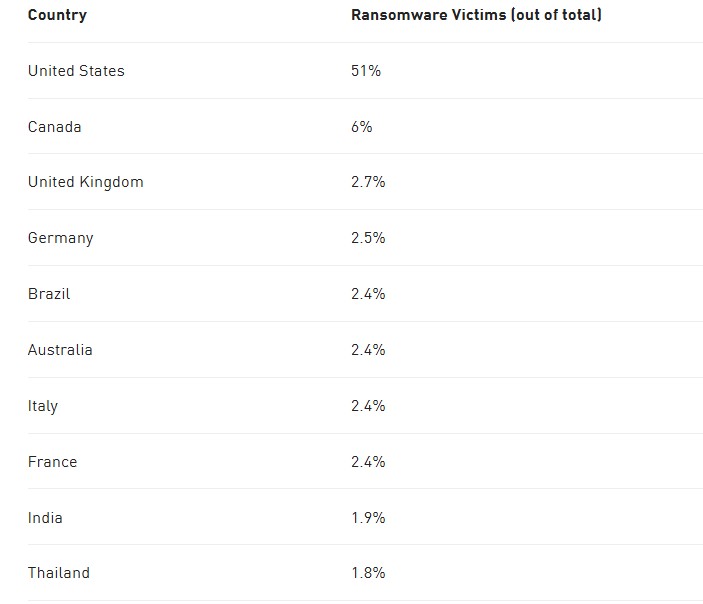
Task: Click the India row label
Action: pos(45,518)
